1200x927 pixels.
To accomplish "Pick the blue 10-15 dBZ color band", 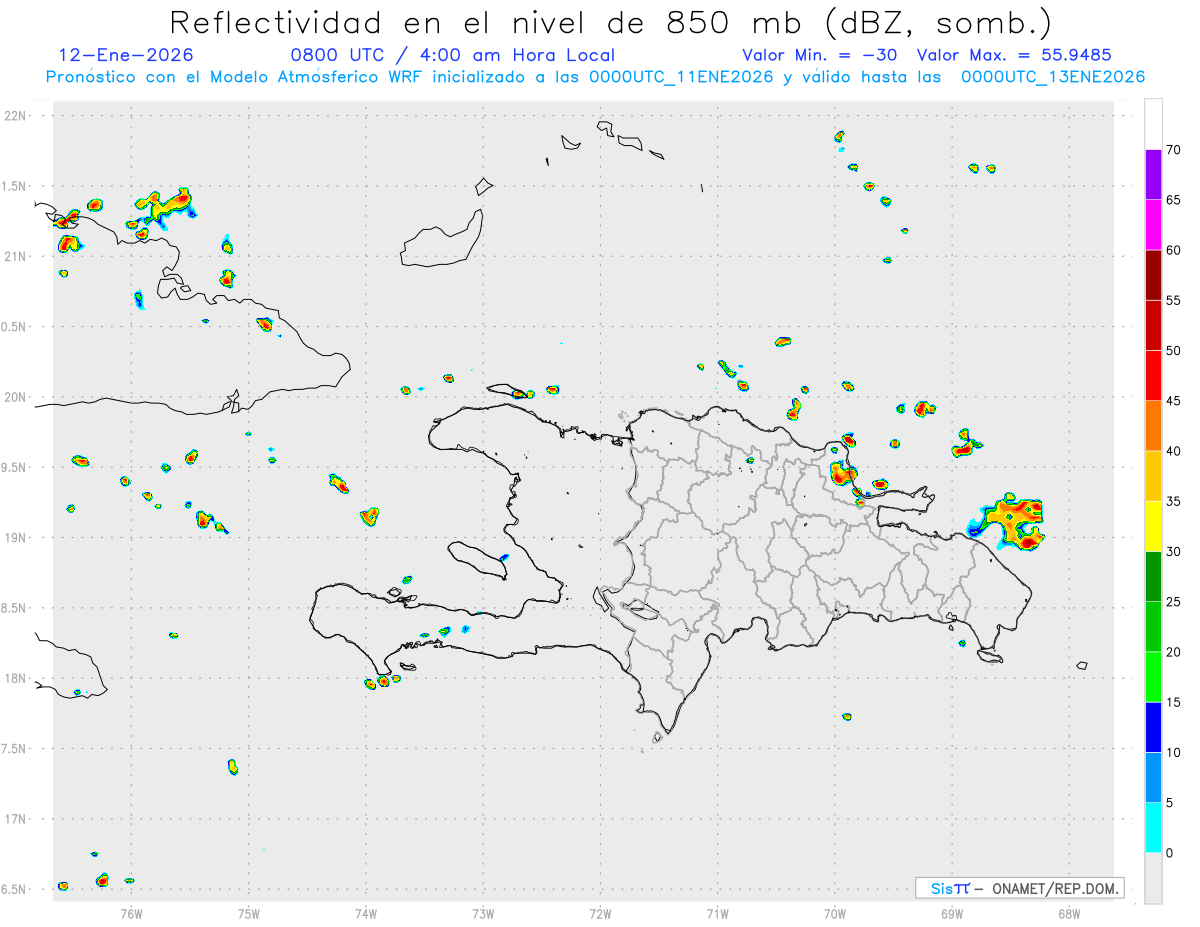I will [1153, 727].
